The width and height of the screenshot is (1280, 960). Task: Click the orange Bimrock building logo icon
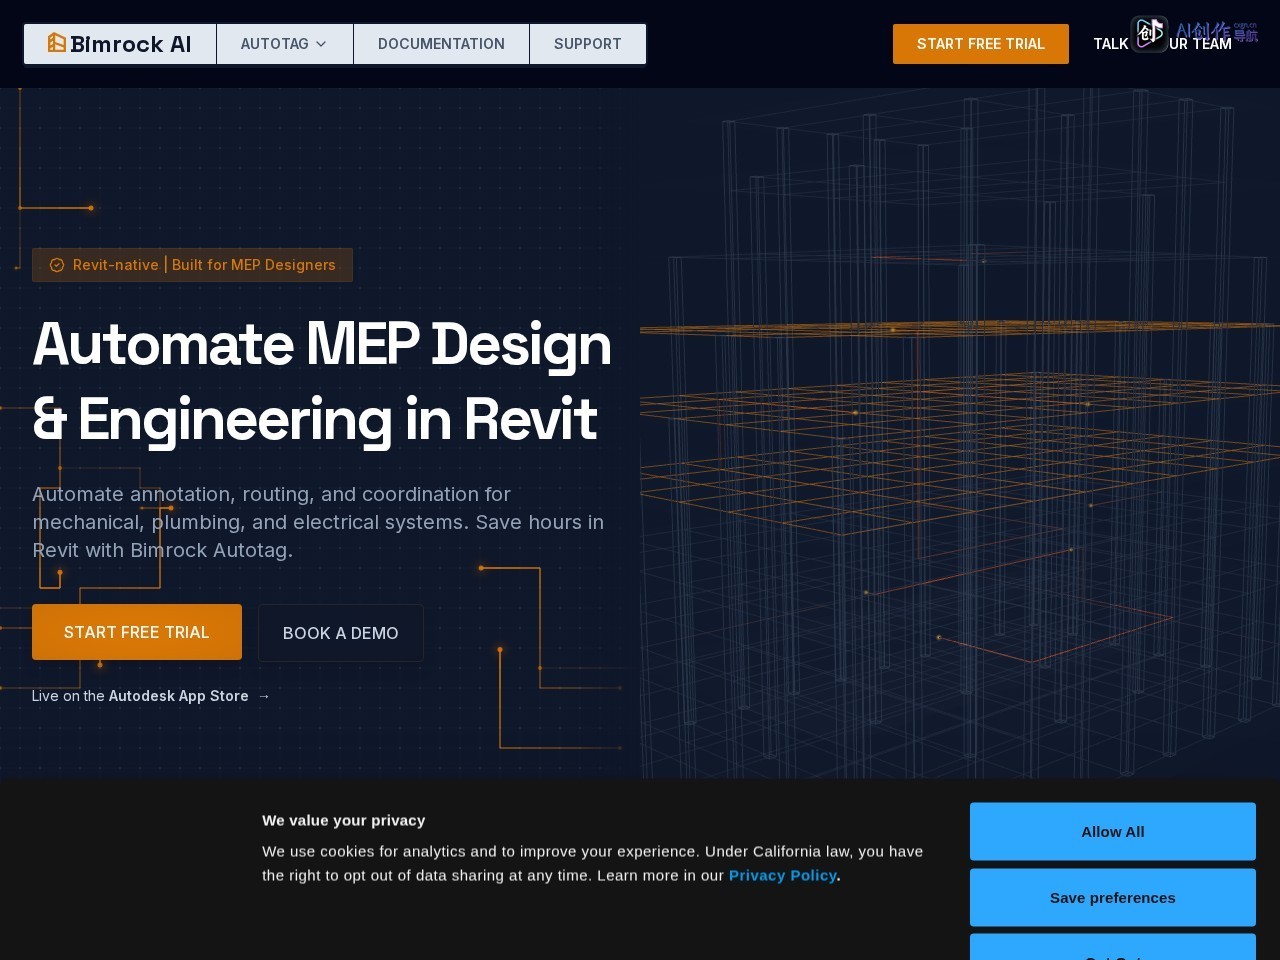click(57, 43)
